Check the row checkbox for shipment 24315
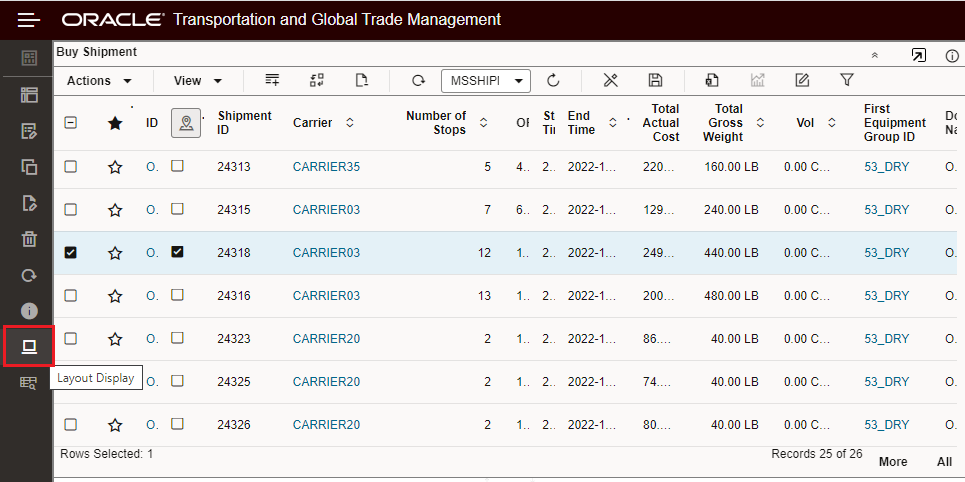The width and height of the screenshot is (965, 482). pos(71,209)
